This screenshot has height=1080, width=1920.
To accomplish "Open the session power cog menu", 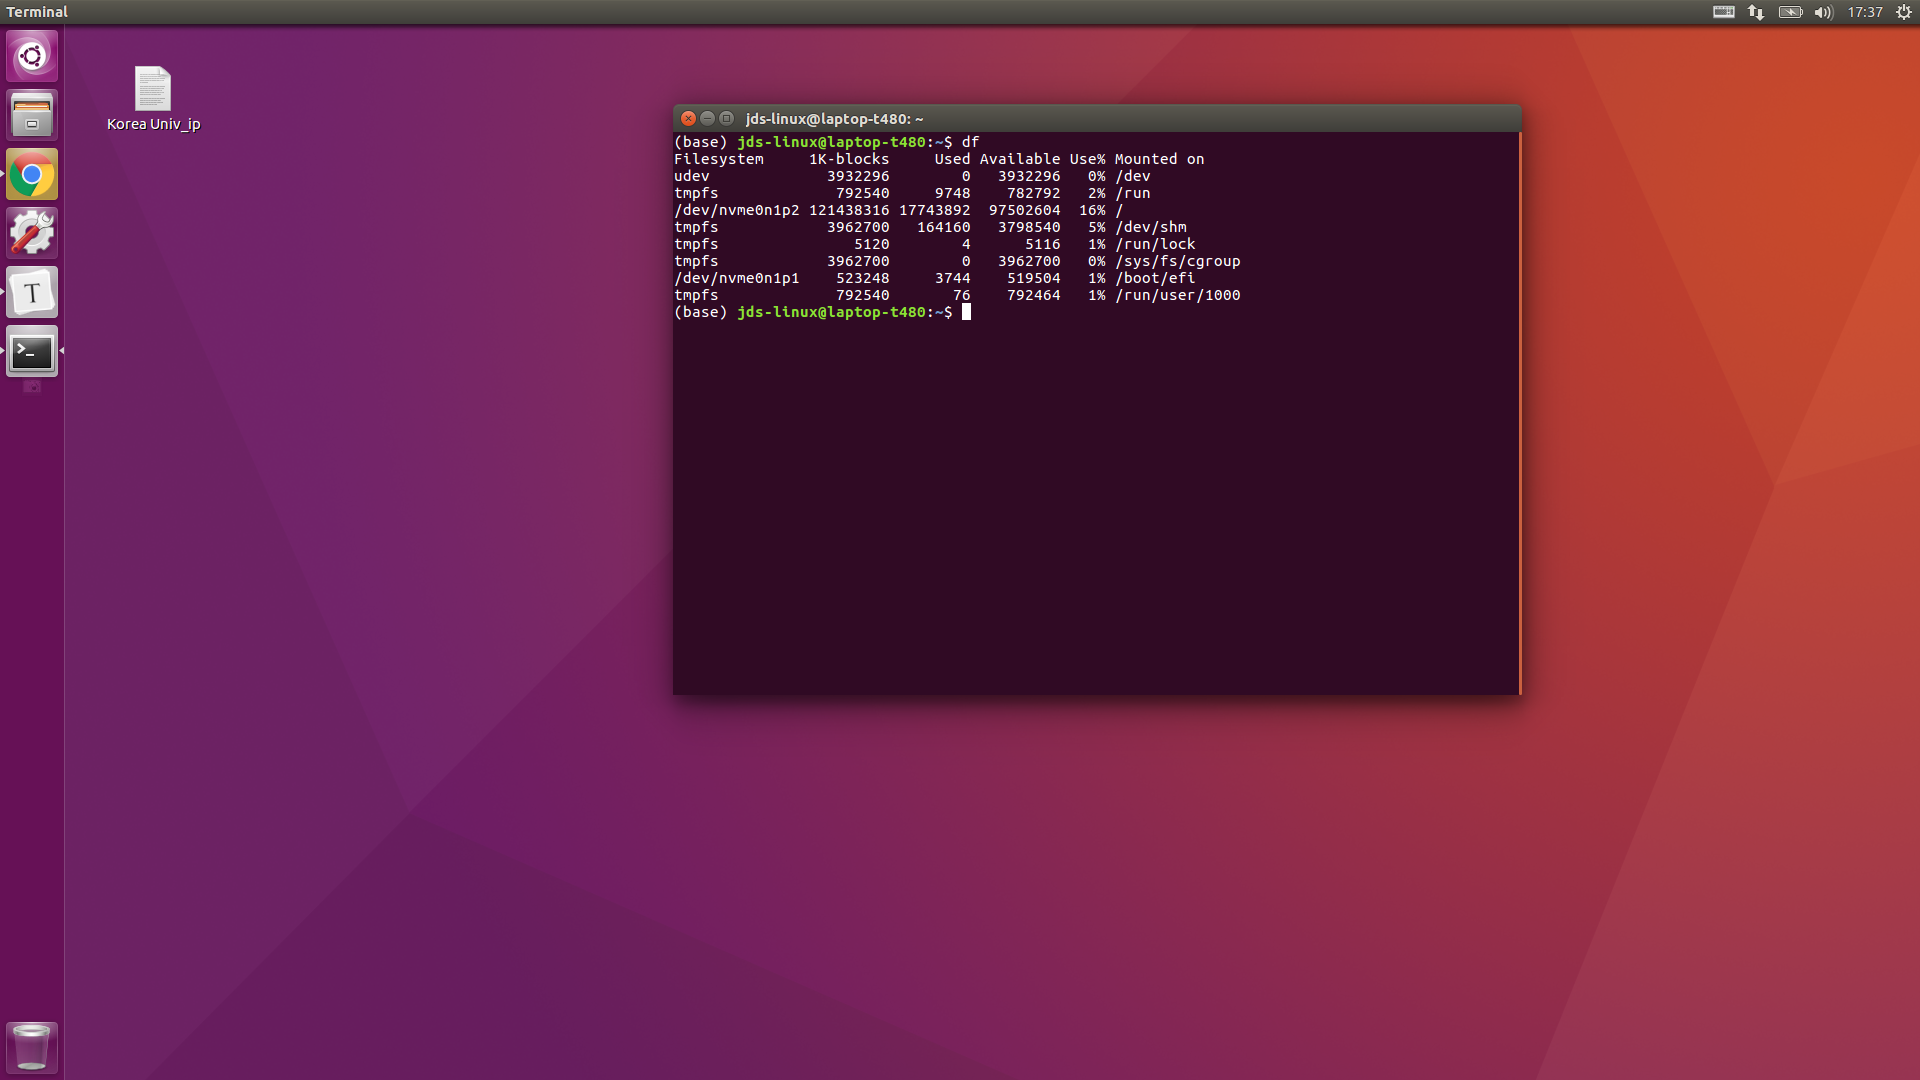I will pyautogui.click(x=1904, y=12).
